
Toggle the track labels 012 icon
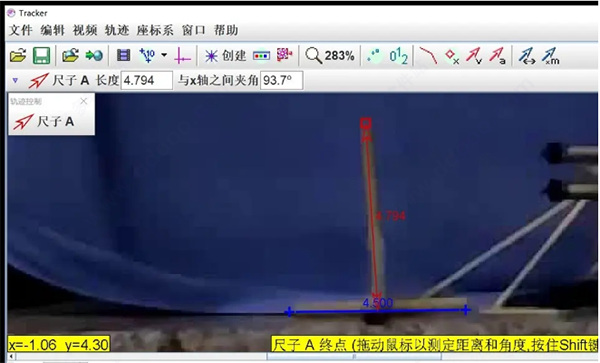point(398,56)
